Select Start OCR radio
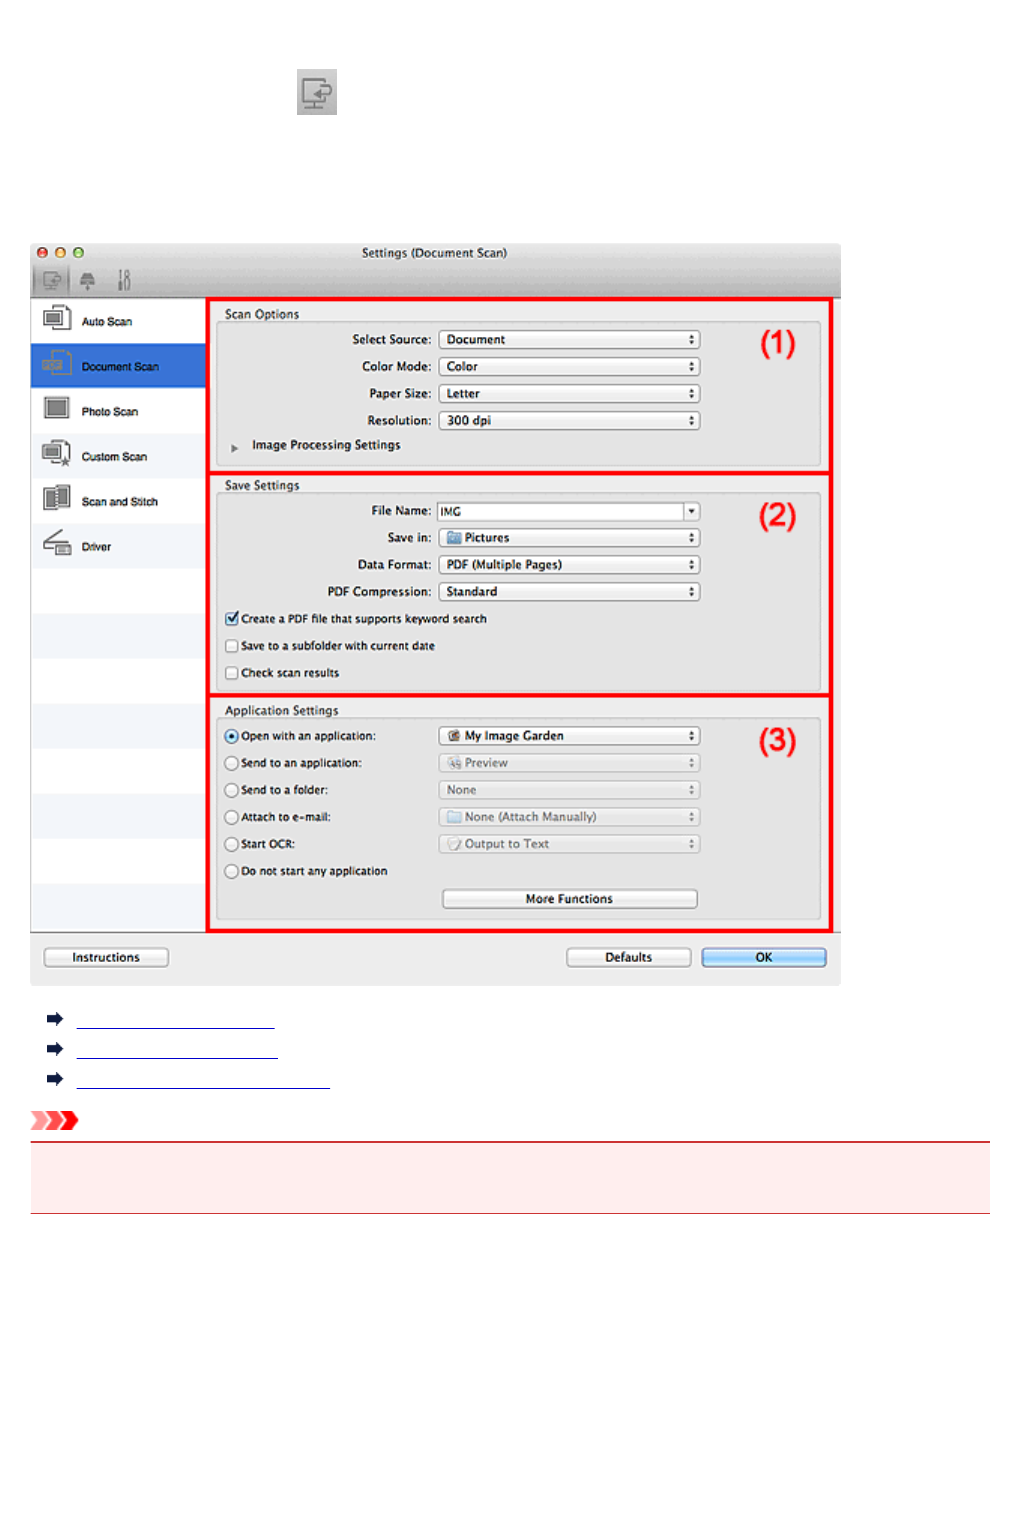1021x1514 pixels. coord(232,844)
